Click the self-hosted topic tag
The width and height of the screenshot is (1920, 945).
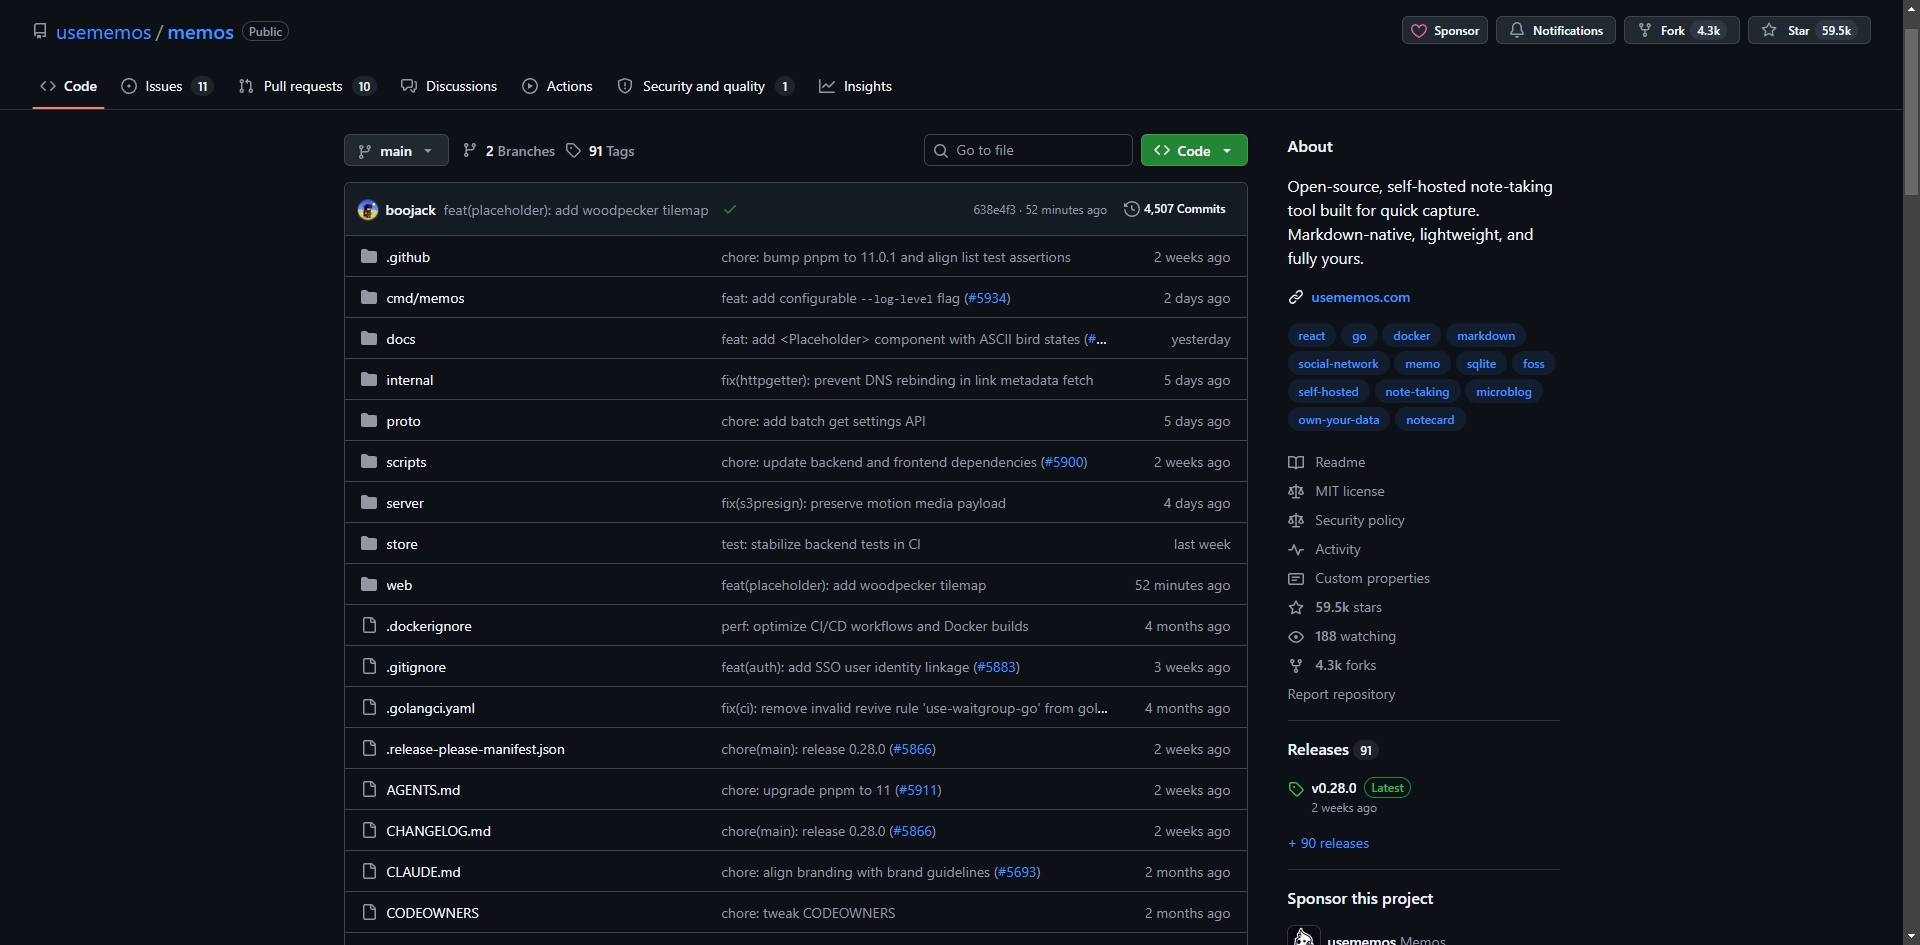[1328, 392]
